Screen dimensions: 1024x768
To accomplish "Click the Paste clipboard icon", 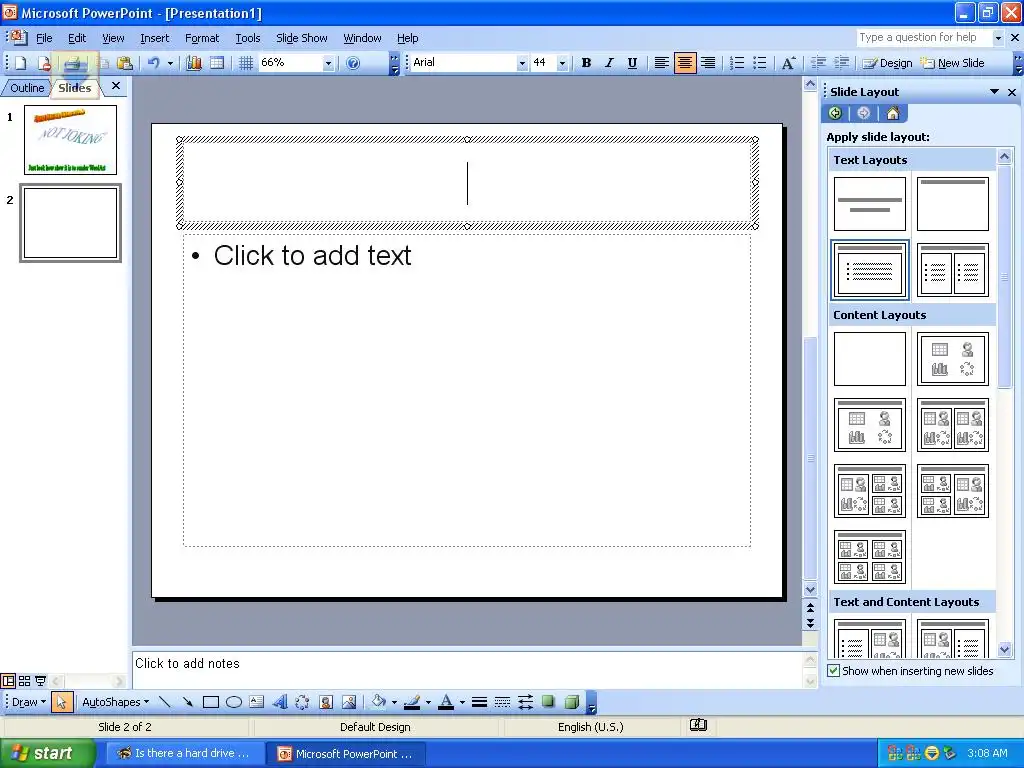I will pos(124,63).
